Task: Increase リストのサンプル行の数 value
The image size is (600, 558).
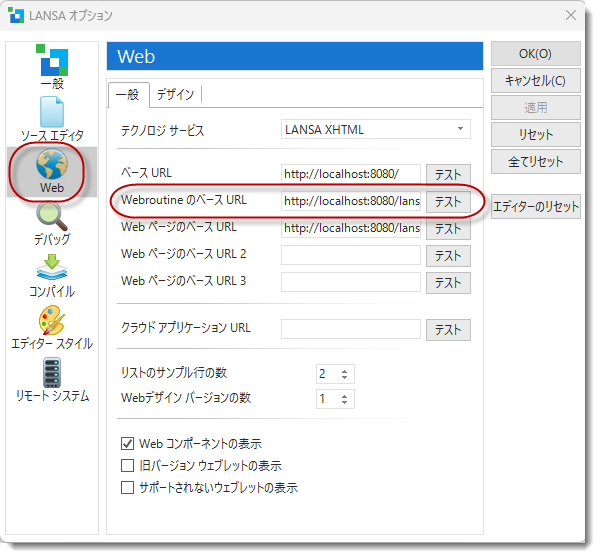Action: tap(344, 370)
